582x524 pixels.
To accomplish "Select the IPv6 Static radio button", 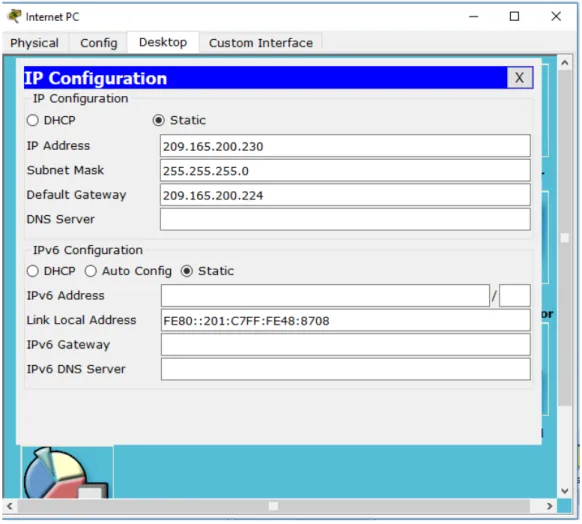I will click(x=187, y=271).
